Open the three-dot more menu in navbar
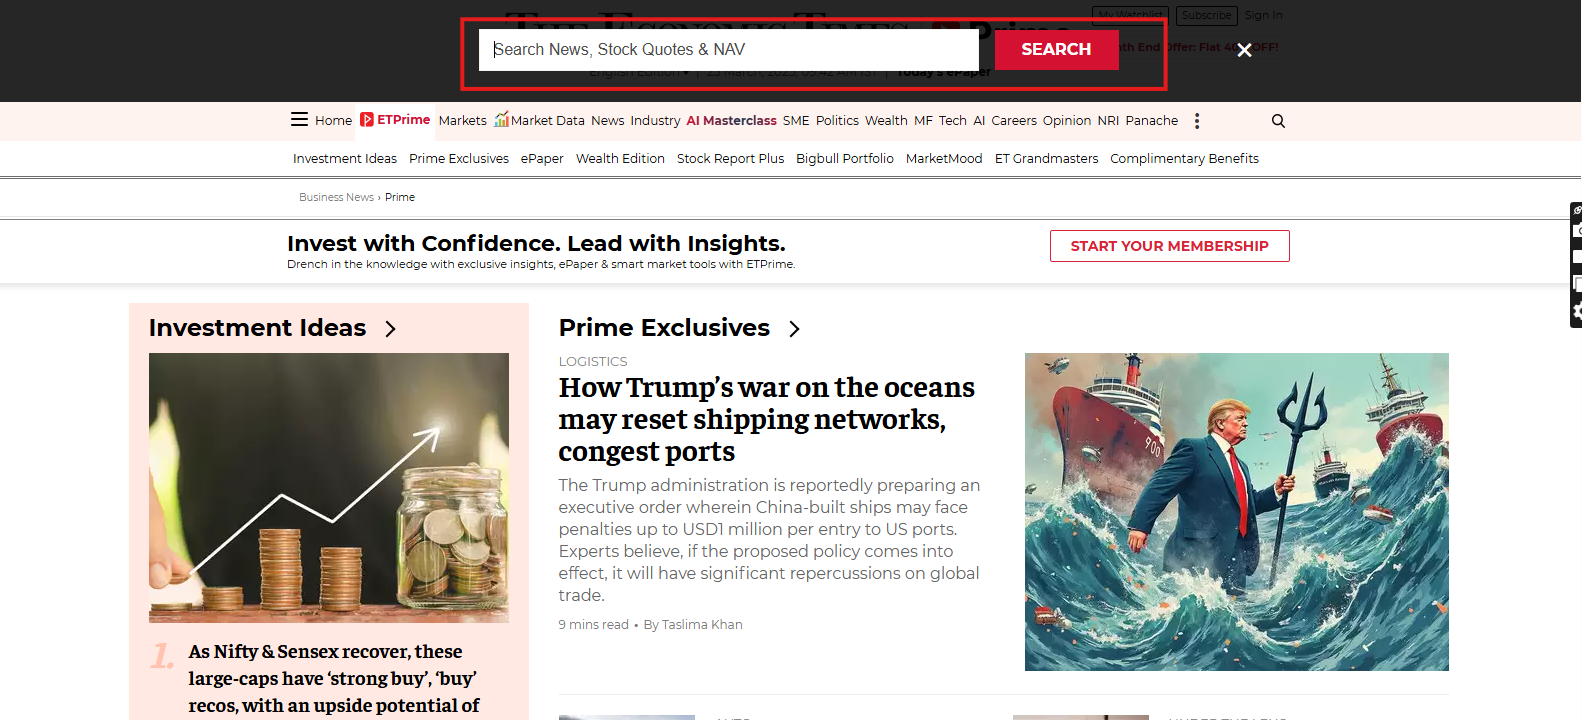Screen dimensions: 1582x720 click(x=1197, y=121)
